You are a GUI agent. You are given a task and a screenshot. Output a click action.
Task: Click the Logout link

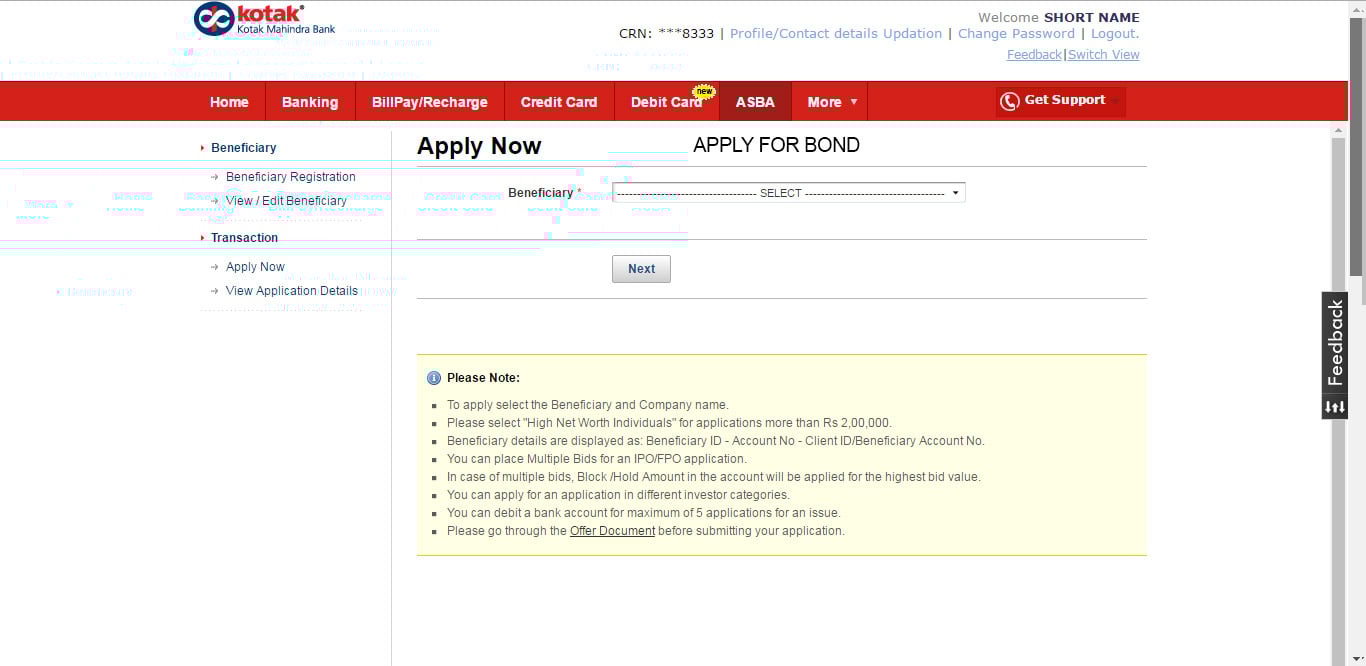1114,34
